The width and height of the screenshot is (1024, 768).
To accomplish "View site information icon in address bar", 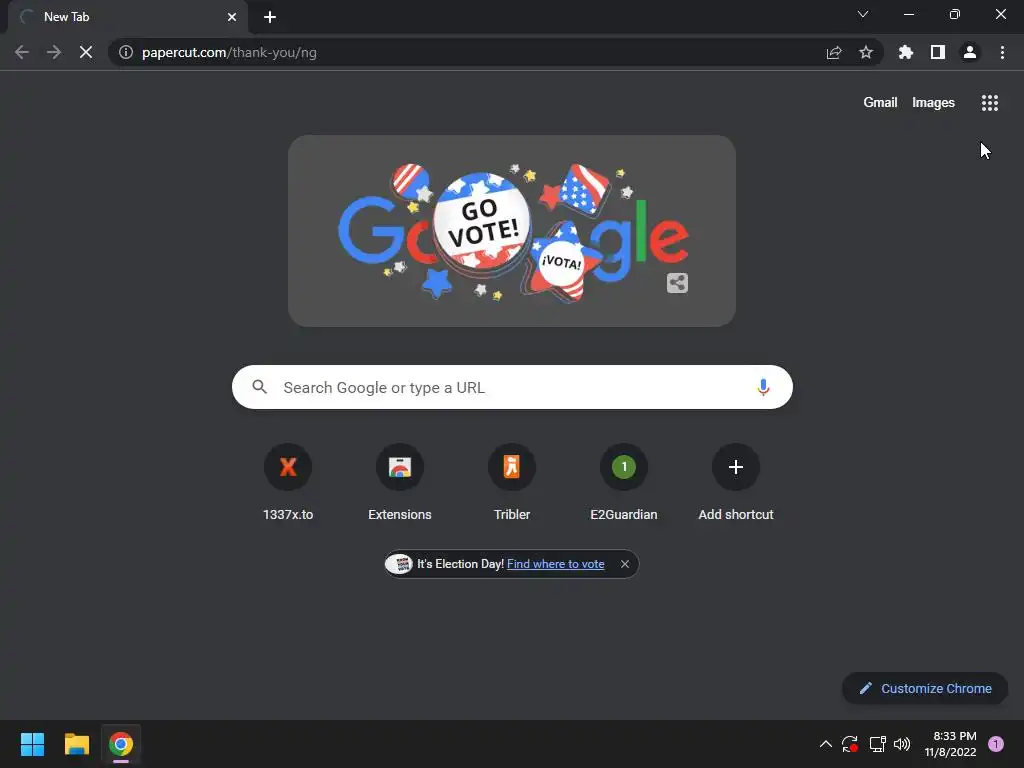I will click(x=126, y=52).
